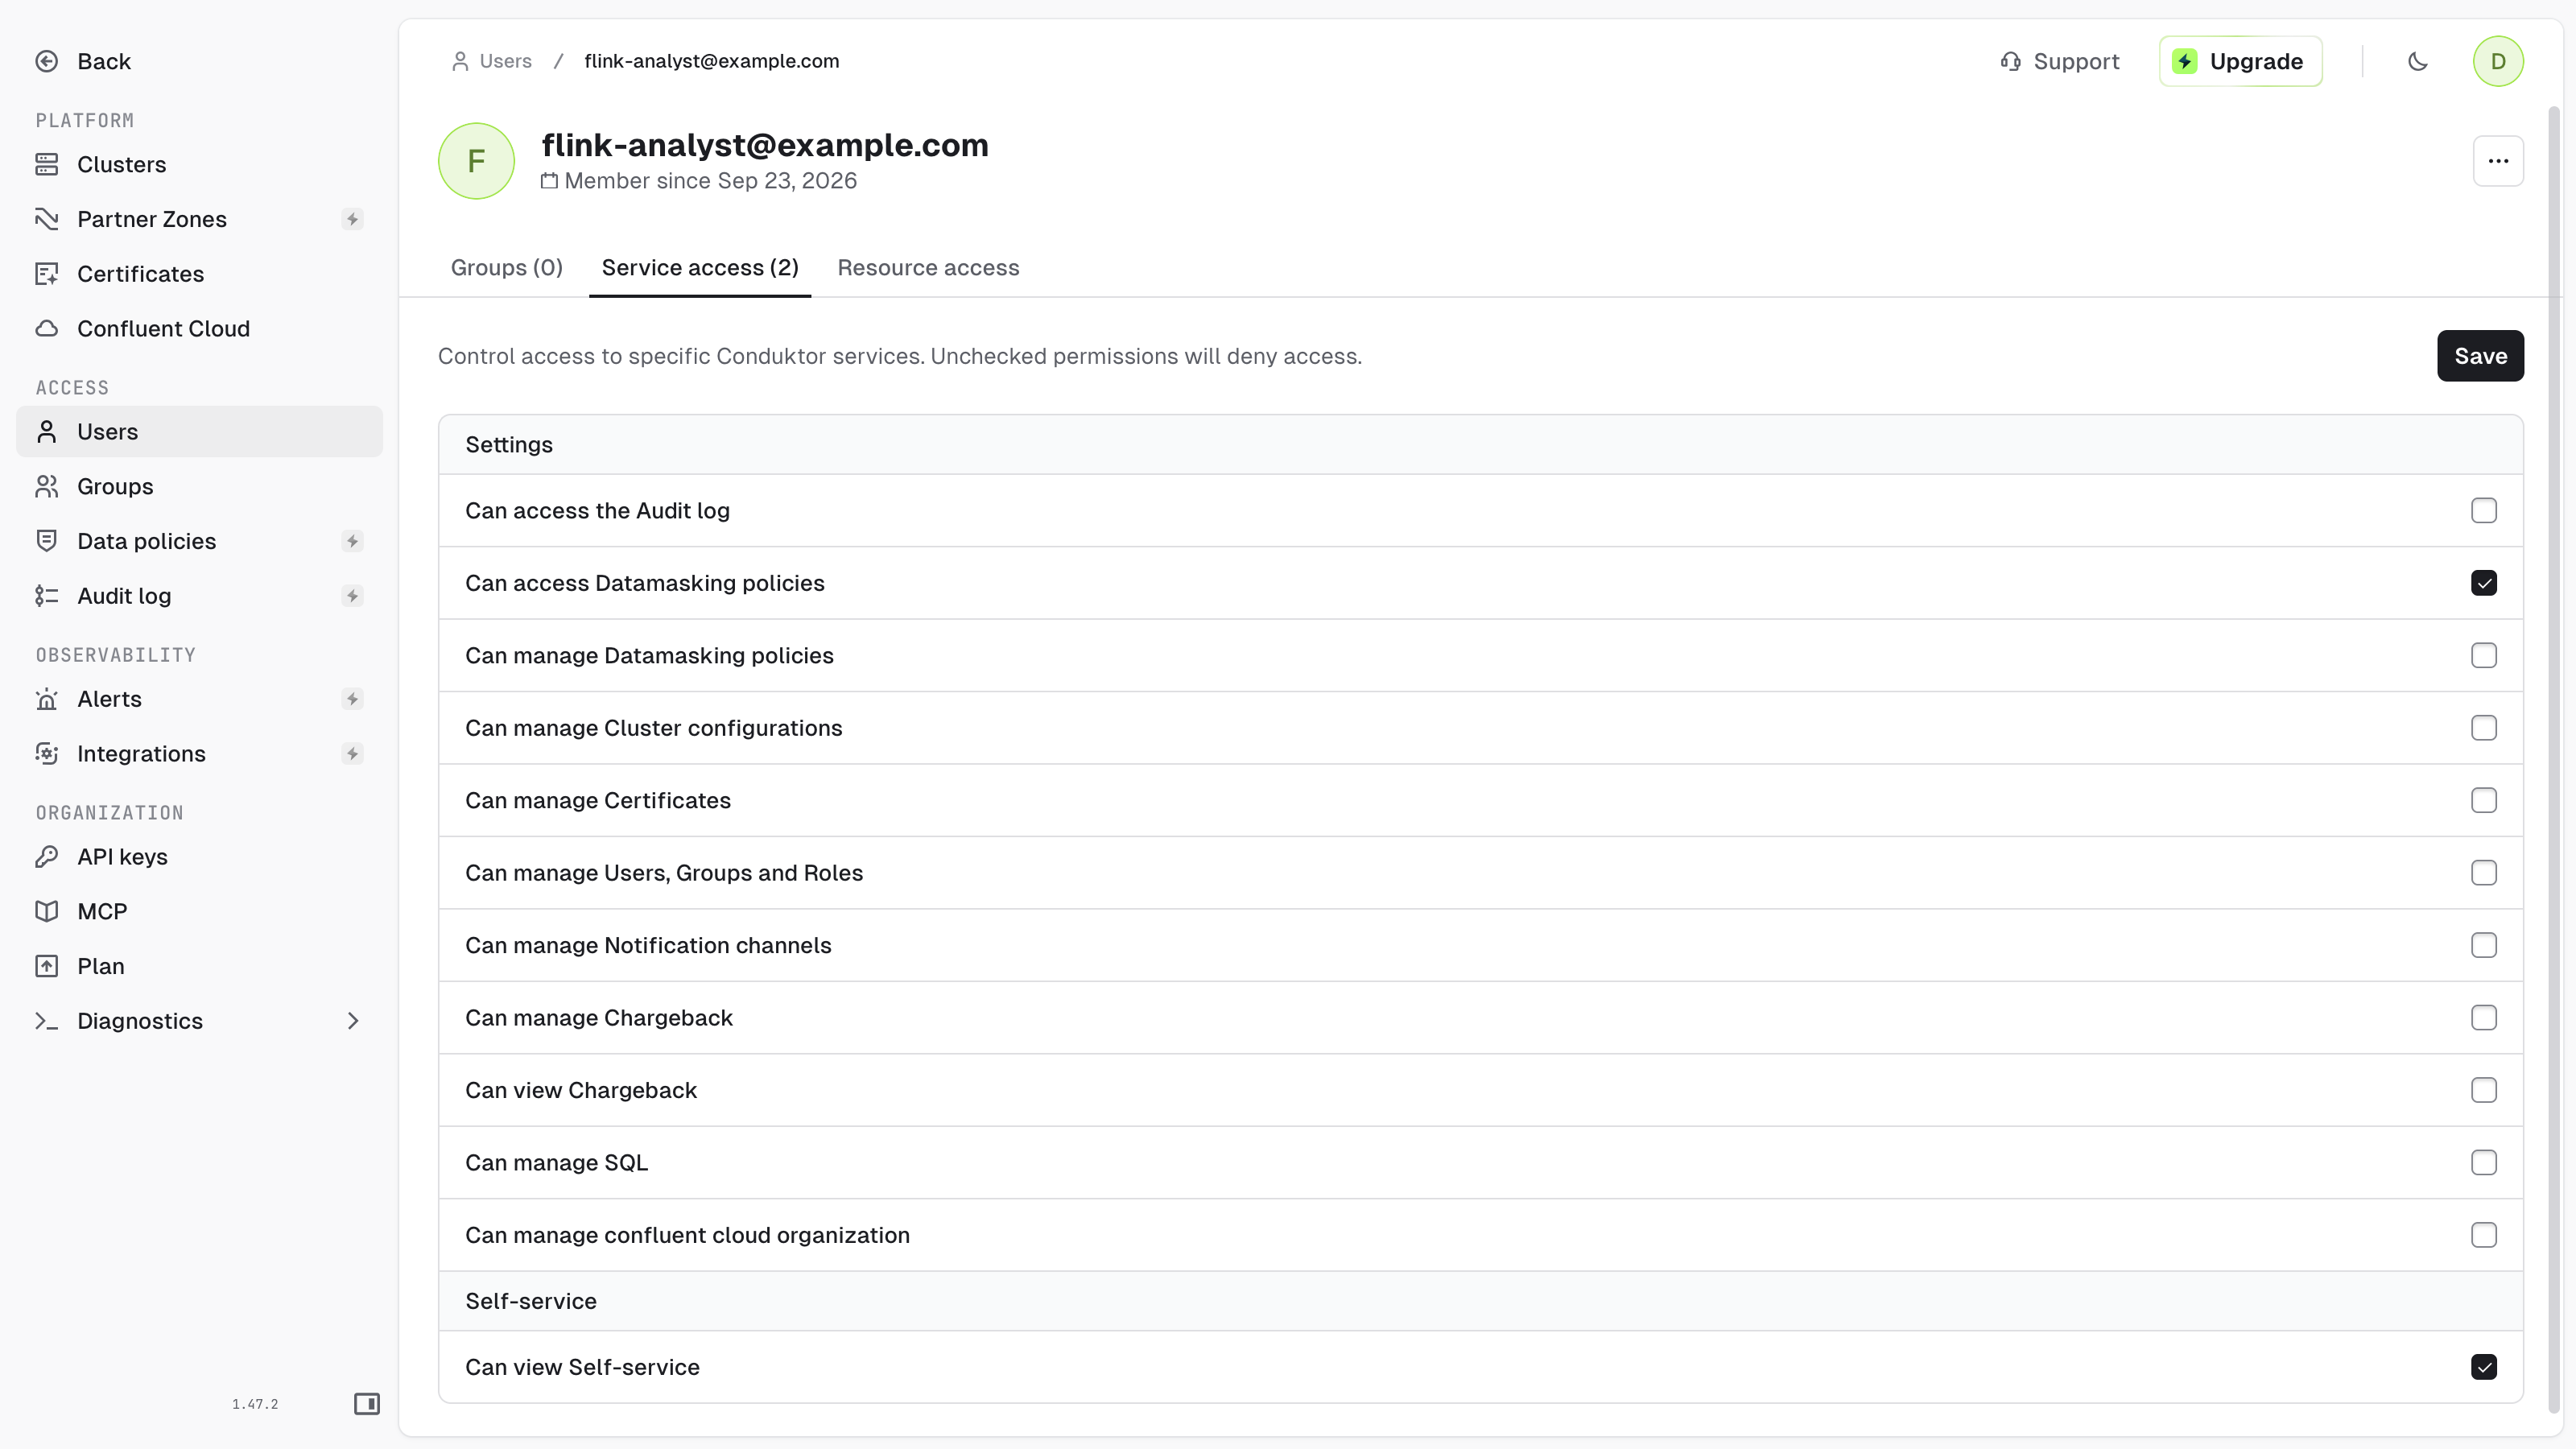2576x1449 pixels.
Task: Uncheck Can access Datamasking policies
Action: tap(2483, 583)
